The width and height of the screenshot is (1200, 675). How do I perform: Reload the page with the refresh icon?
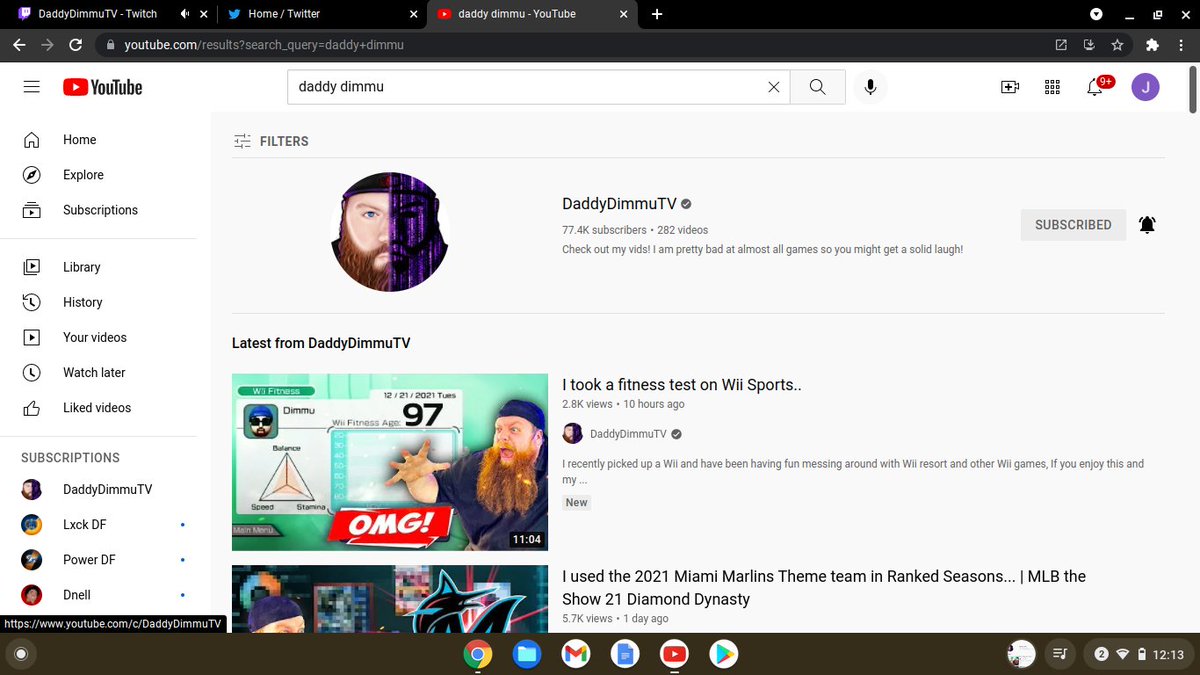(75, 45)
